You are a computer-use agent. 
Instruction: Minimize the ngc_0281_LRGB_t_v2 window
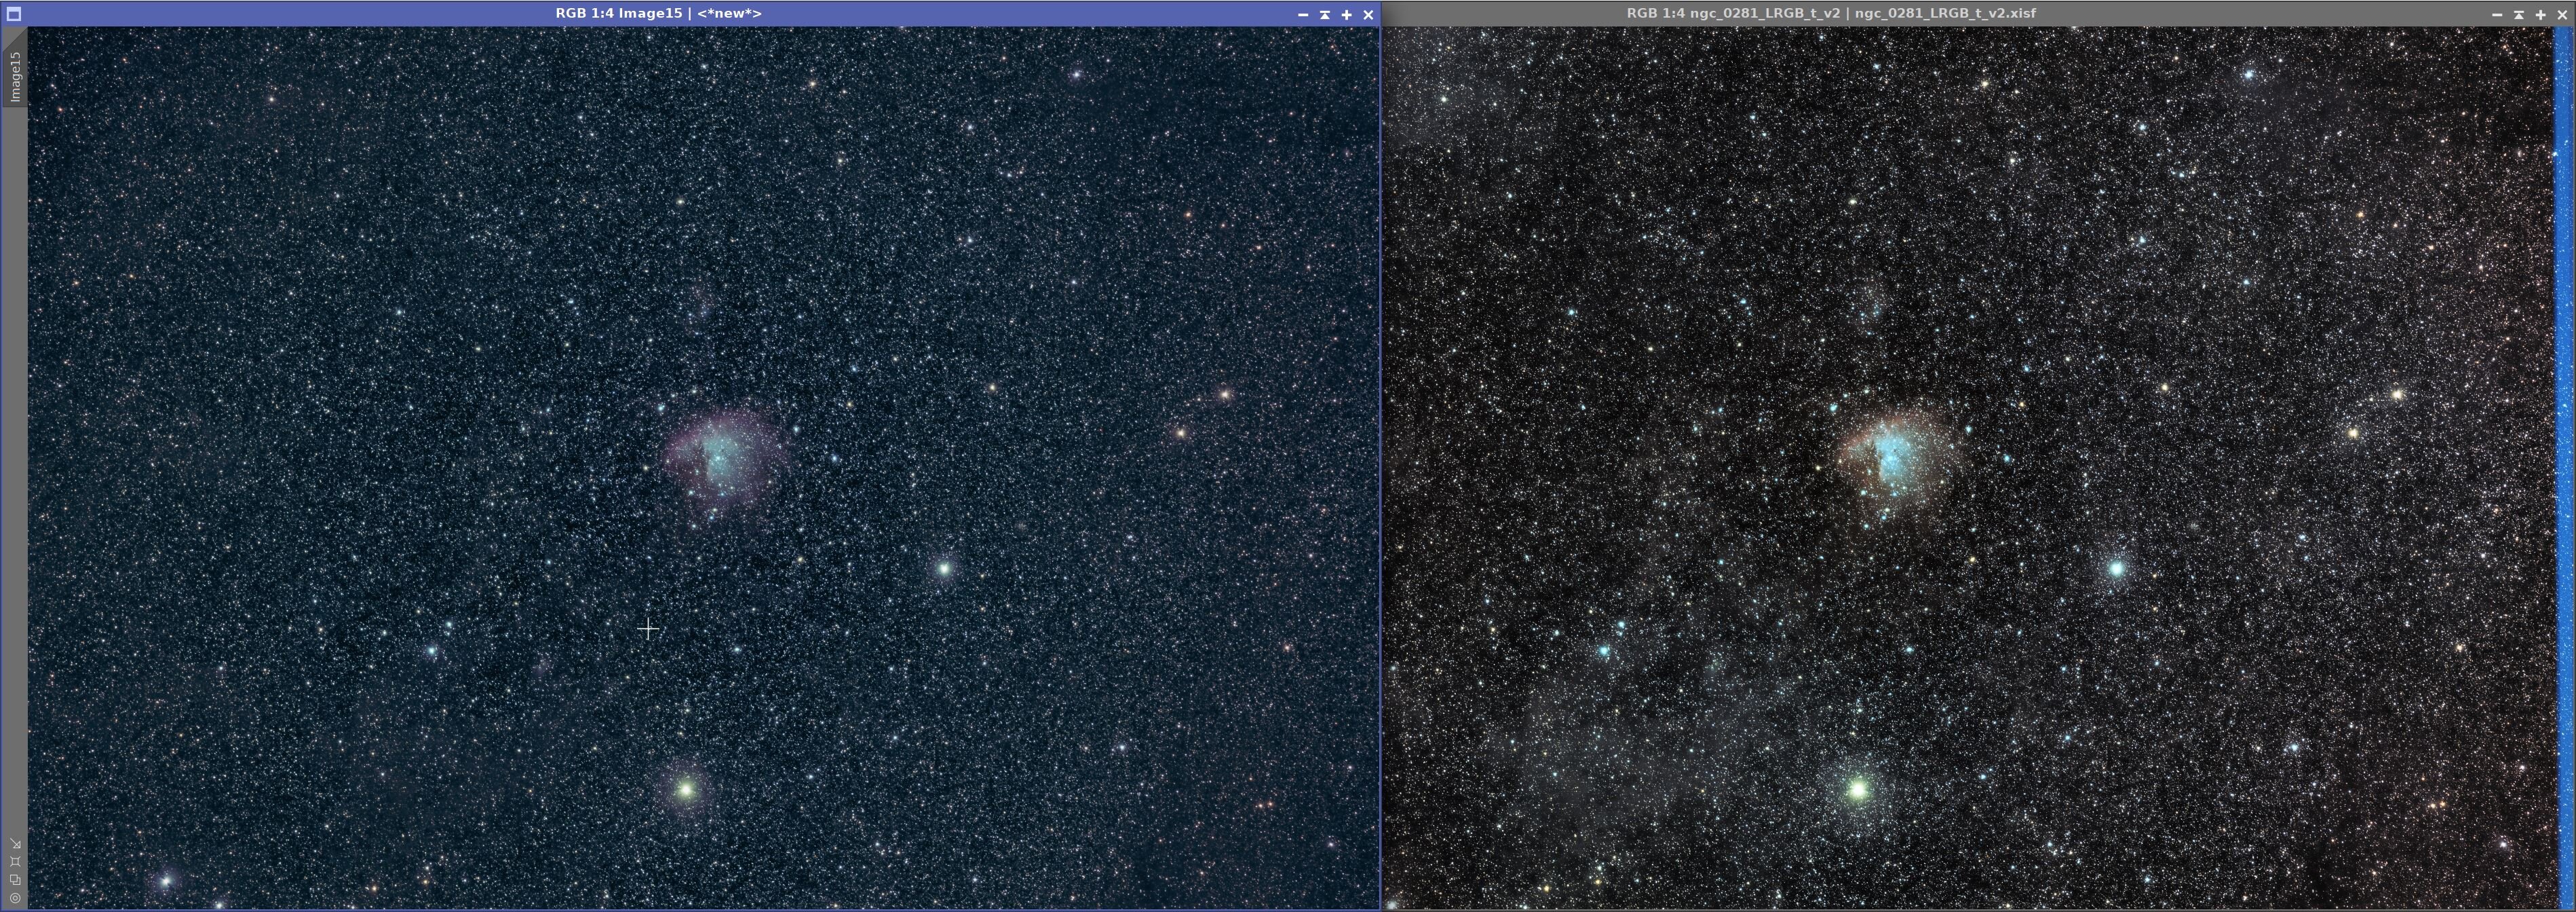coord(2496,14)
